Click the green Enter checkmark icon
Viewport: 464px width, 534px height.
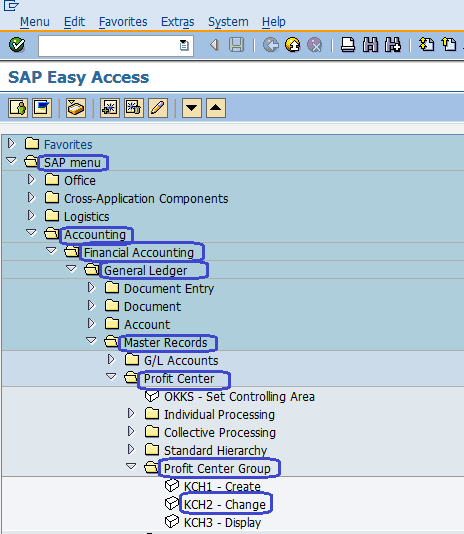17,45
